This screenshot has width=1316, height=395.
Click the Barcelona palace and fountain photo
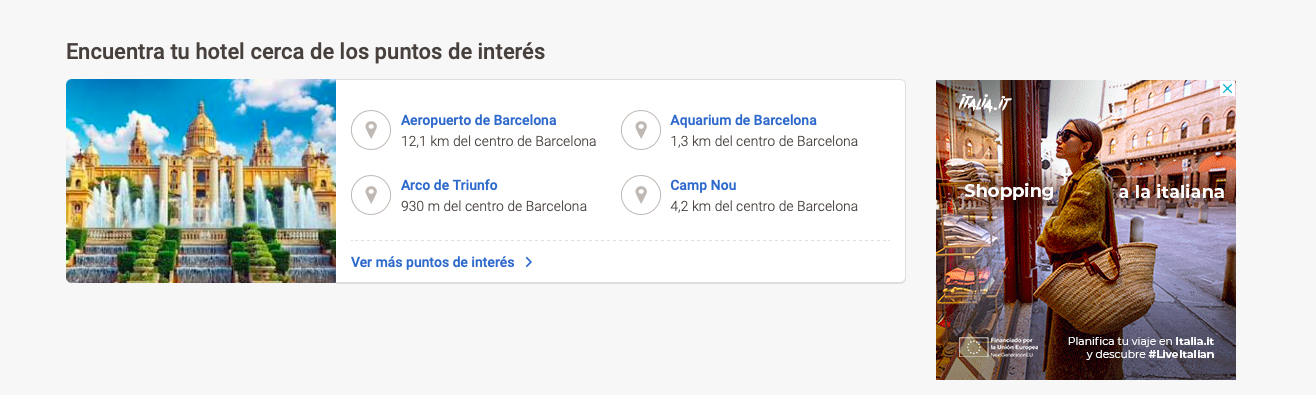click(201, 181)
